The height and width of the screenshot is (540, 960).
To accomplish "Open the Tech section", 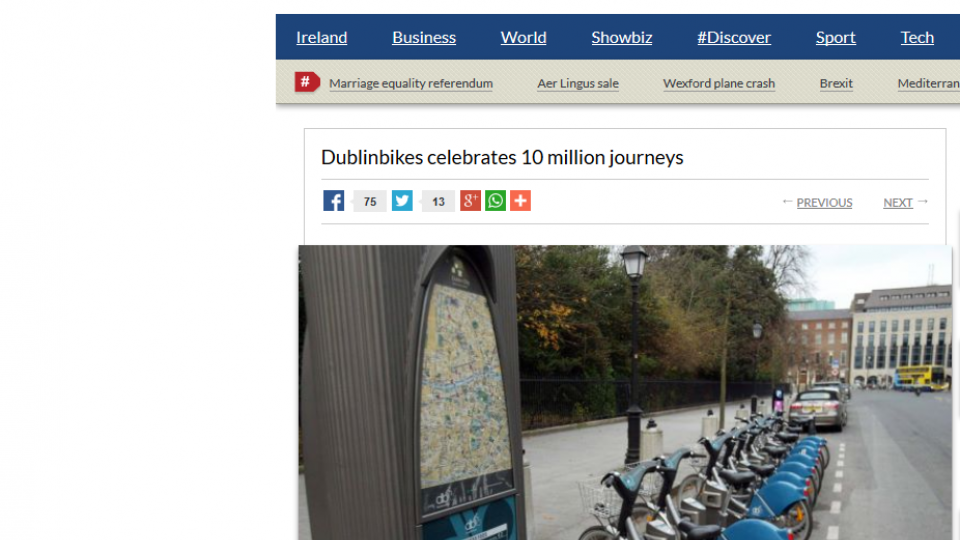I will (917, 37).
